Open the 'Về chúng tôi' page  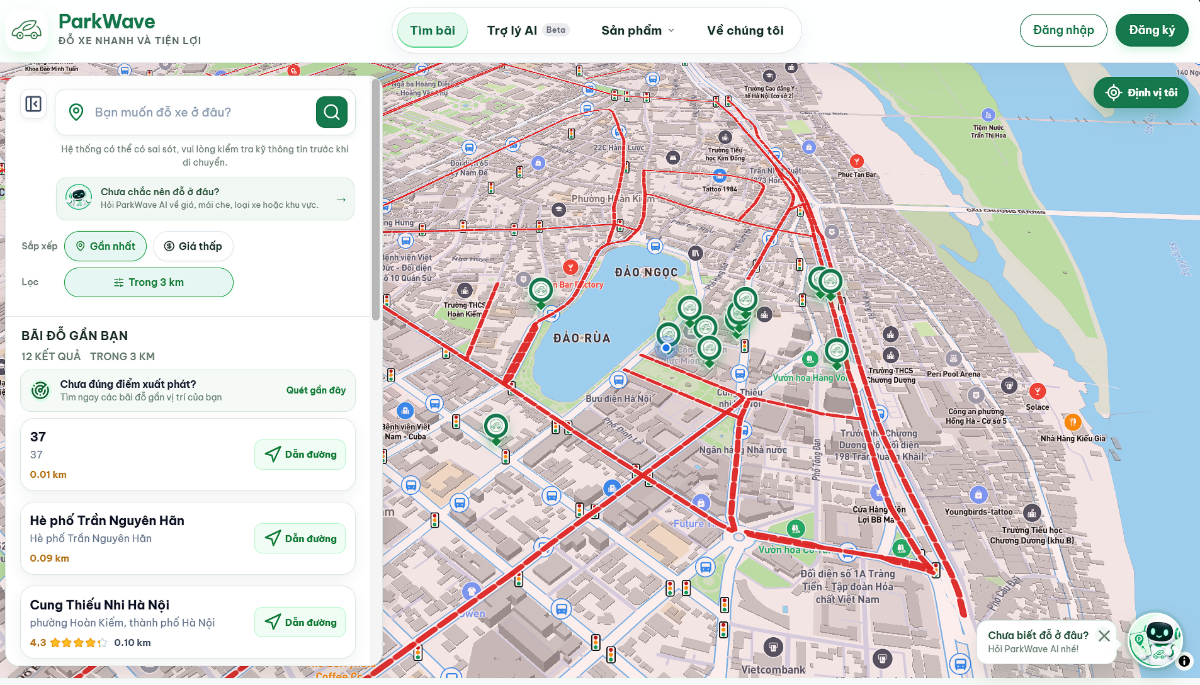745,30
